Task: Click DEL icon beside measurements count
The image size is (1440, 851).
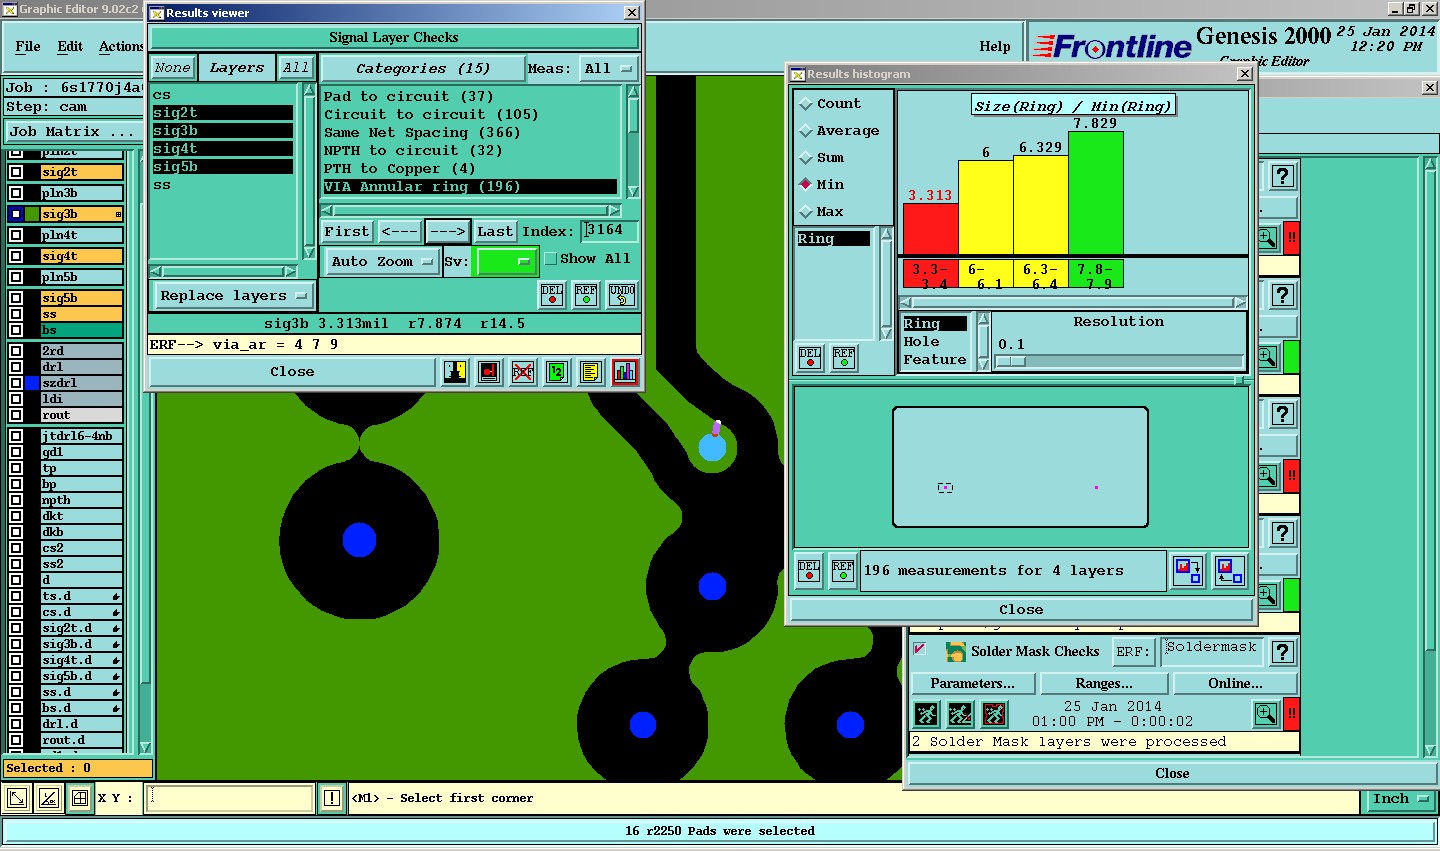Action: click(809, 571)
